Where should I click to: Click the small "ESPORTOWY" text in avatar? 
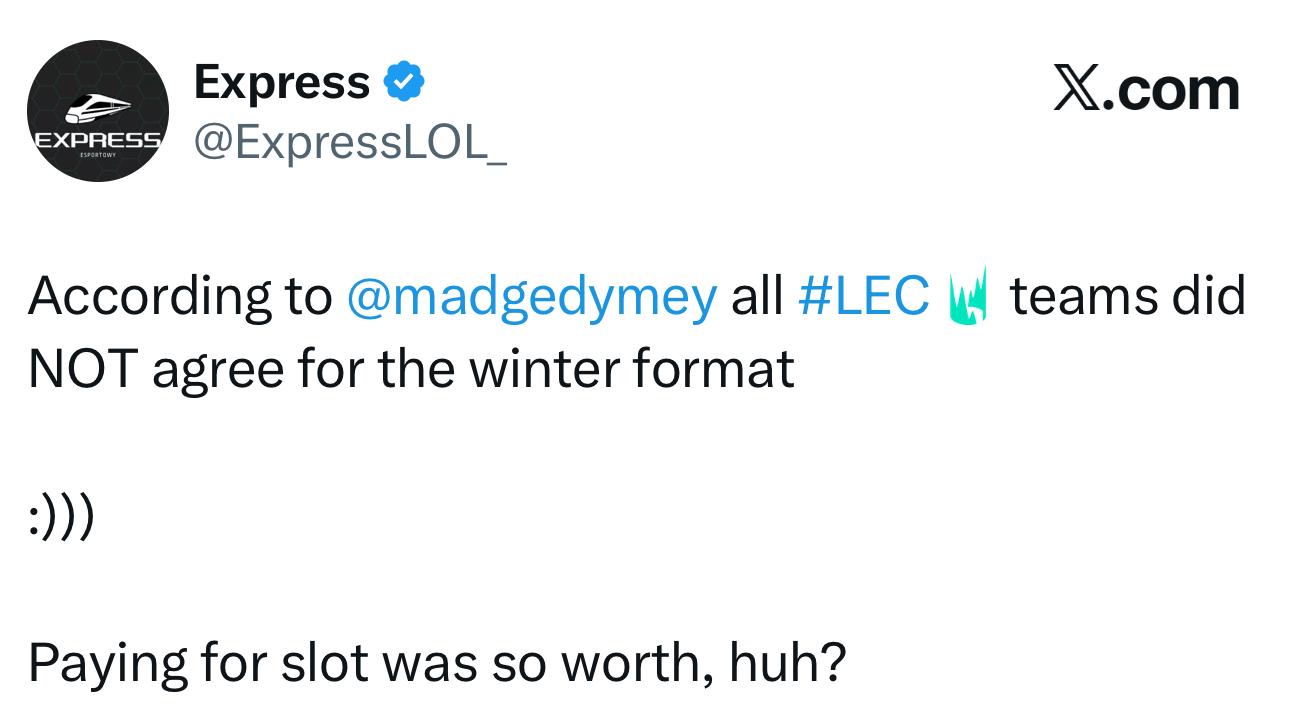pyautogui.click(x=95, y=155)
